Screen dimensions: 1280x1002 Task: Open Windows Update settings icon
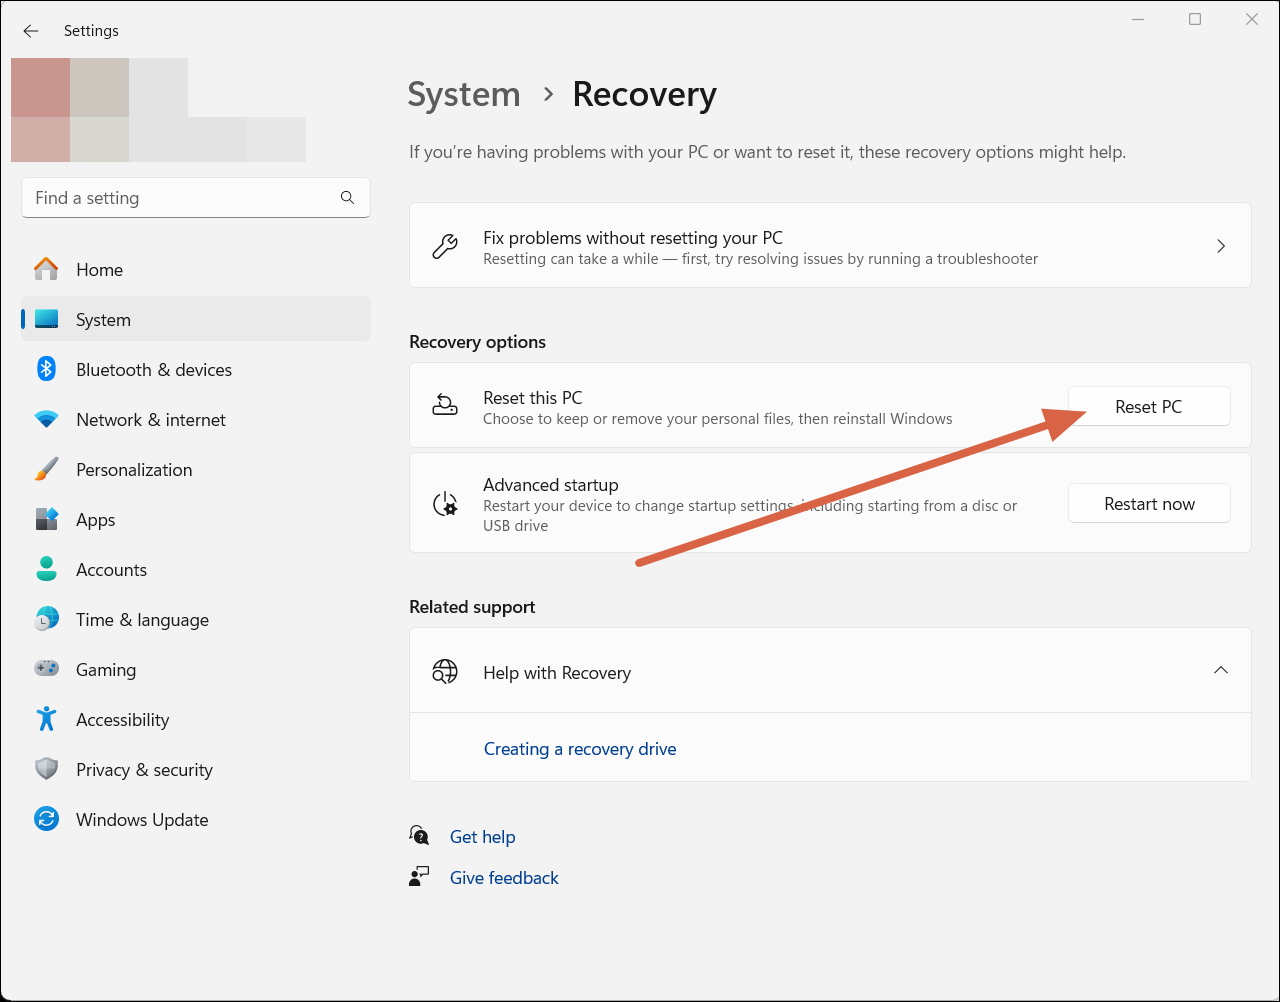46,819
